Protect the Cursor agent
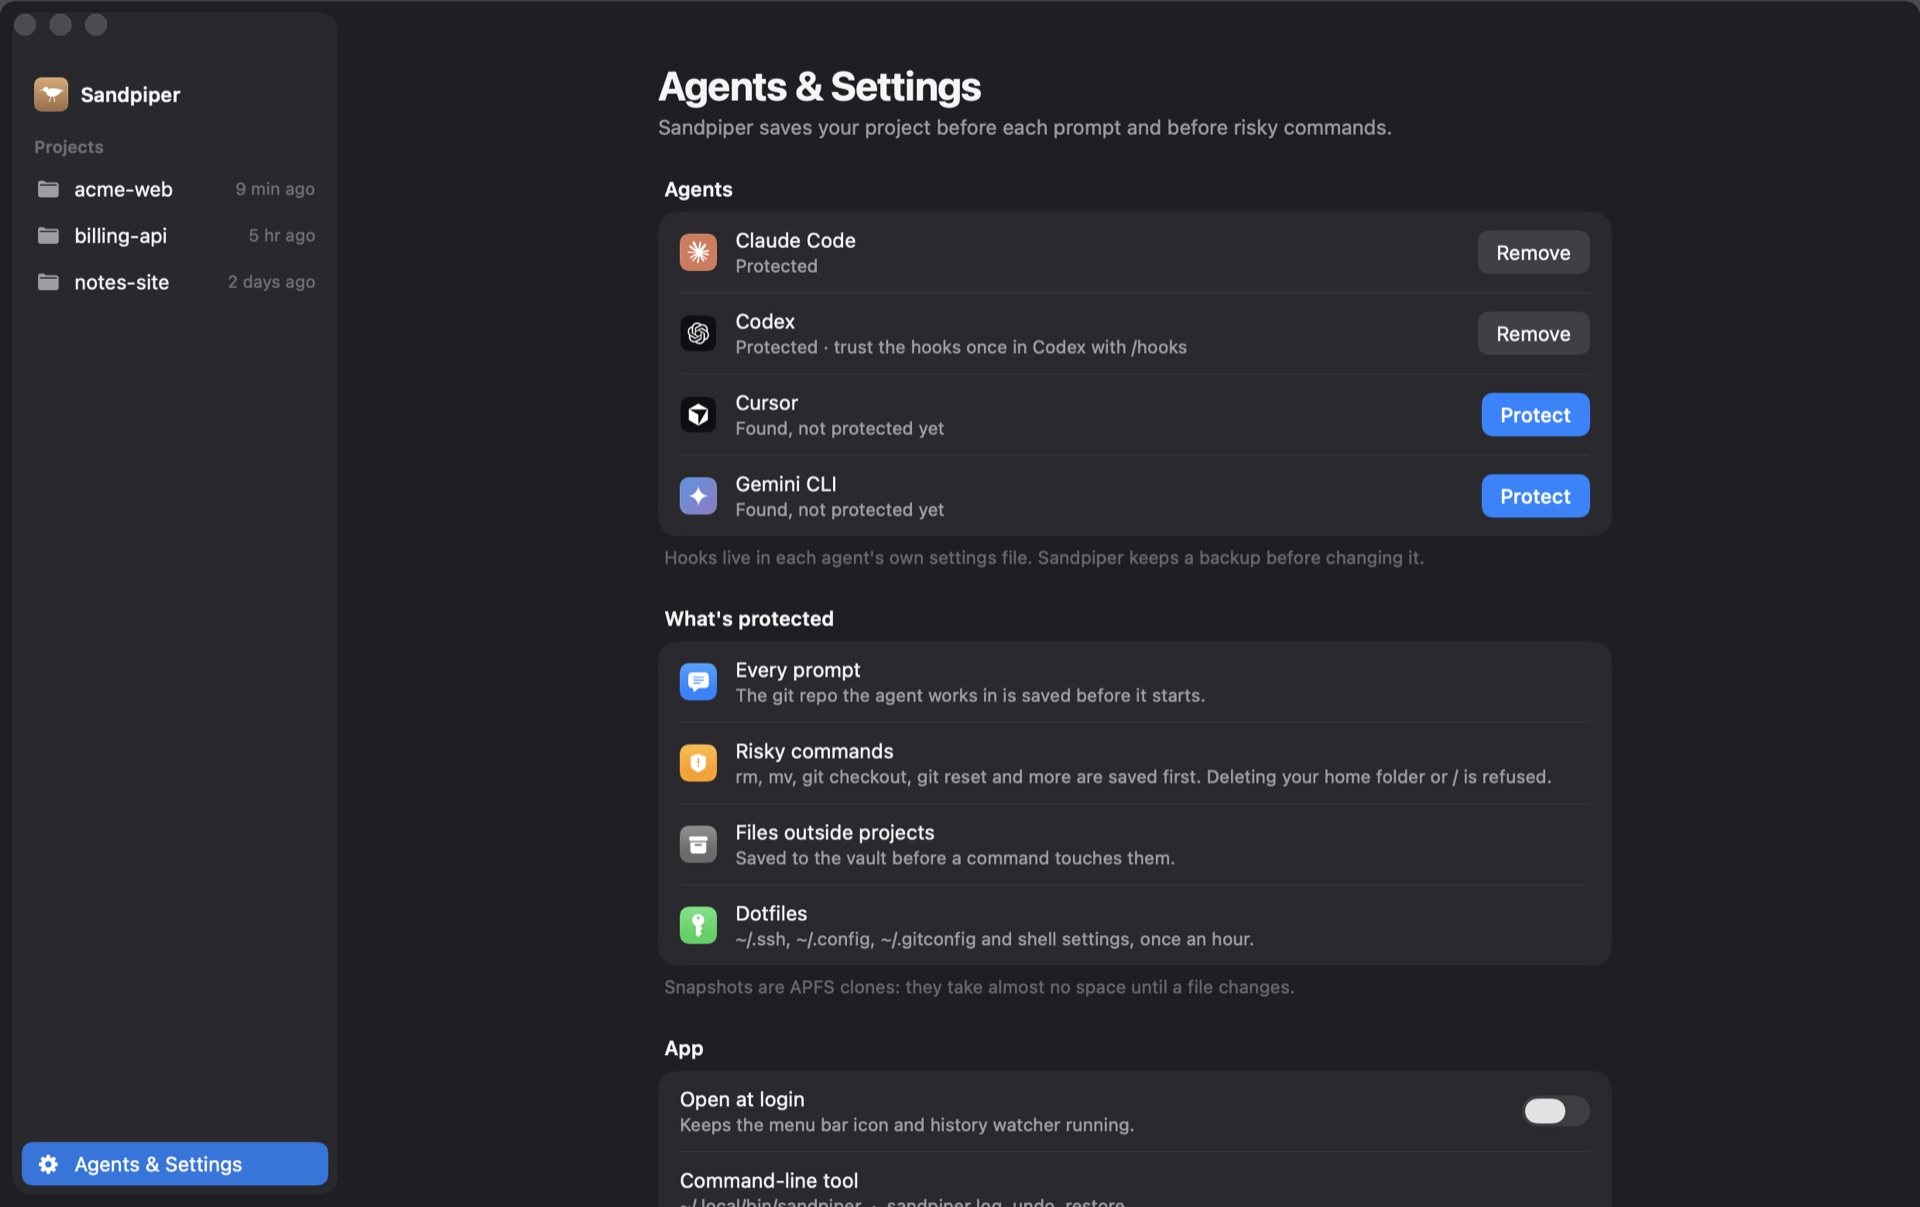Viewport: 1920px width, 1207px height. pyautogui.click(x=1535, y=415)
